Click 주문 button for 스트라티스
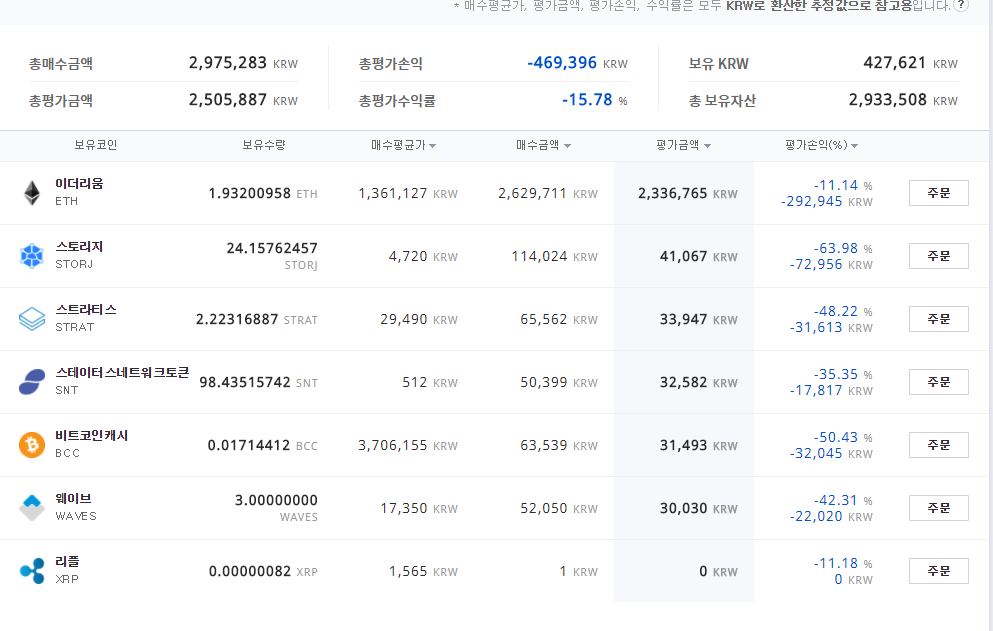993x631 pixels. point(939,319)
